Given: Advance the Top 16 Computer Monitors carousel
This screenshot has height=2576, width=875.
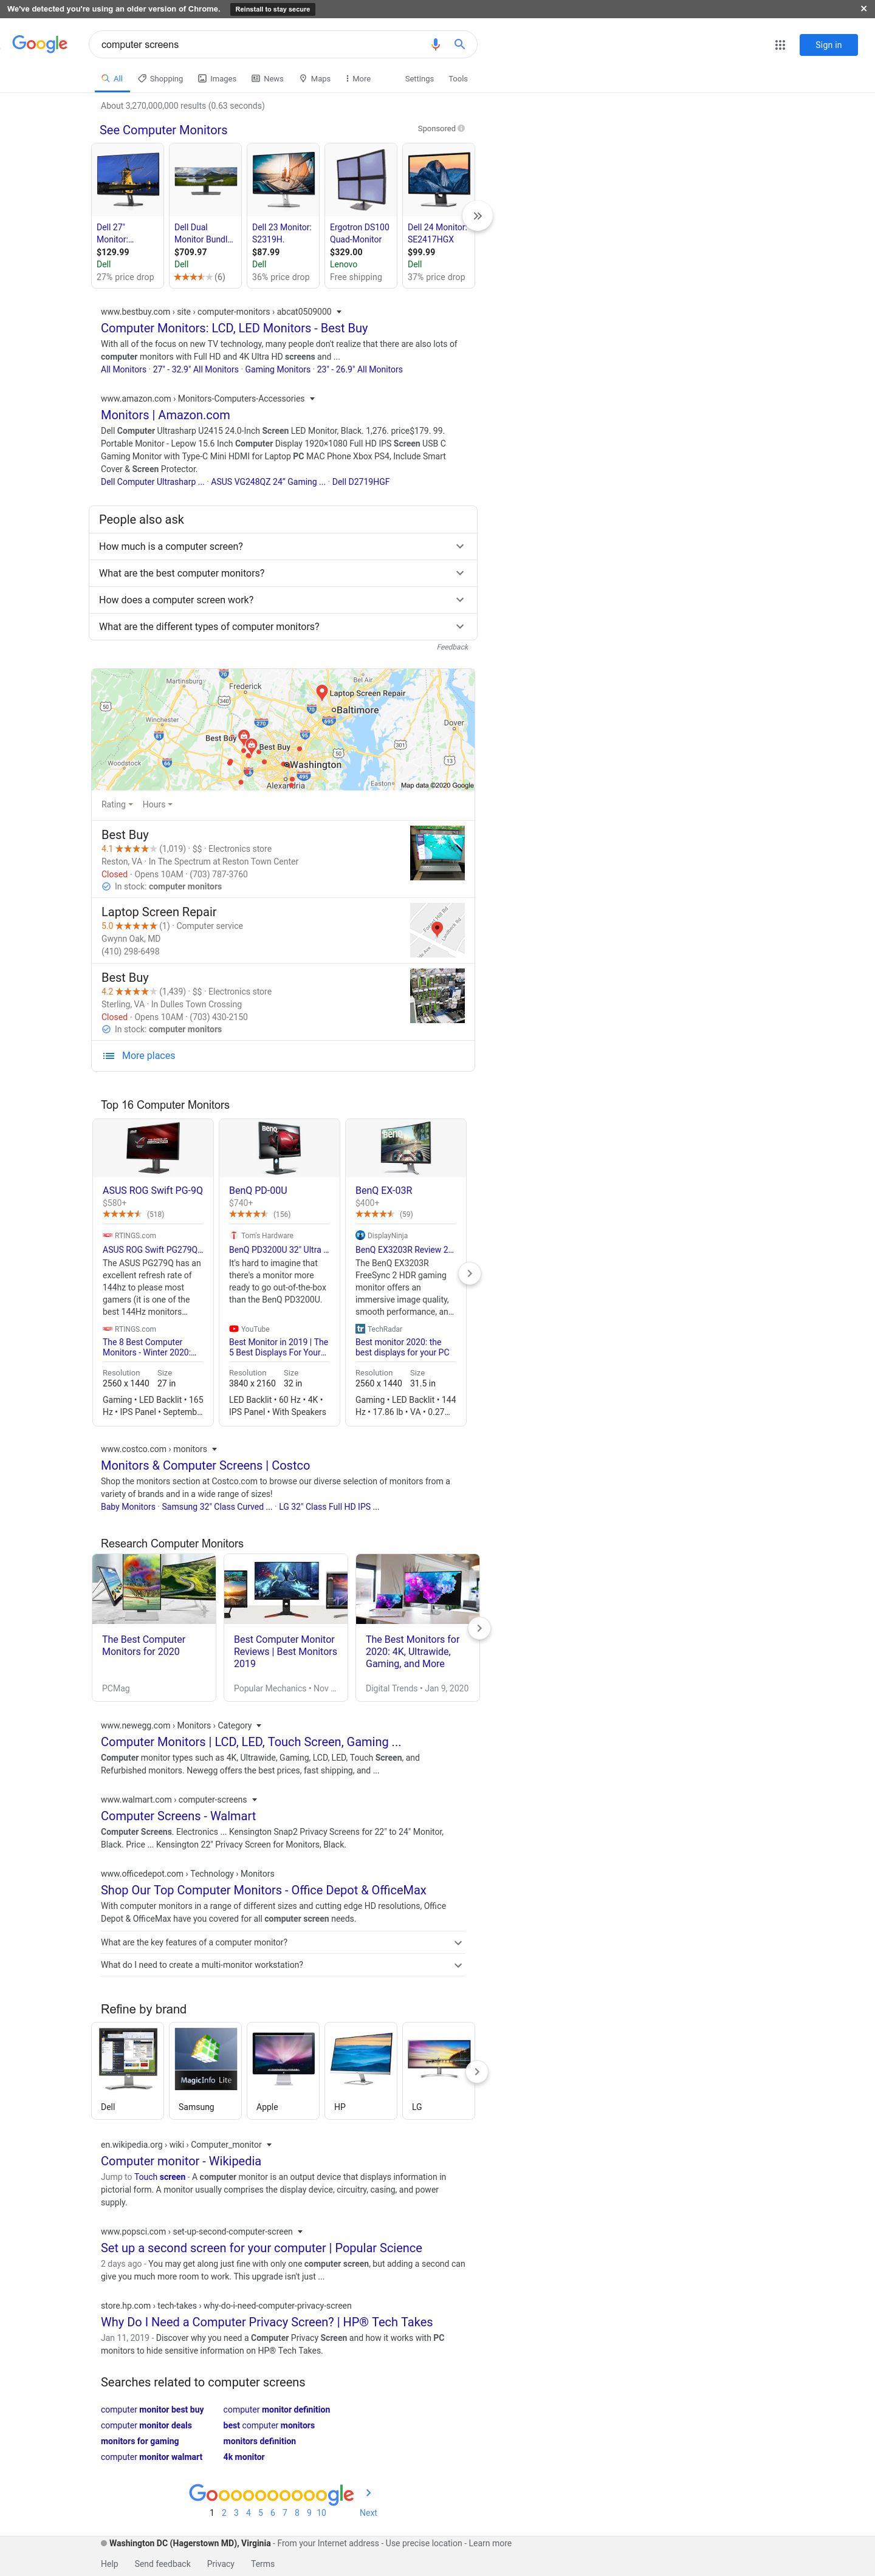Looking at the screenshot, I should click(469, 1273).
